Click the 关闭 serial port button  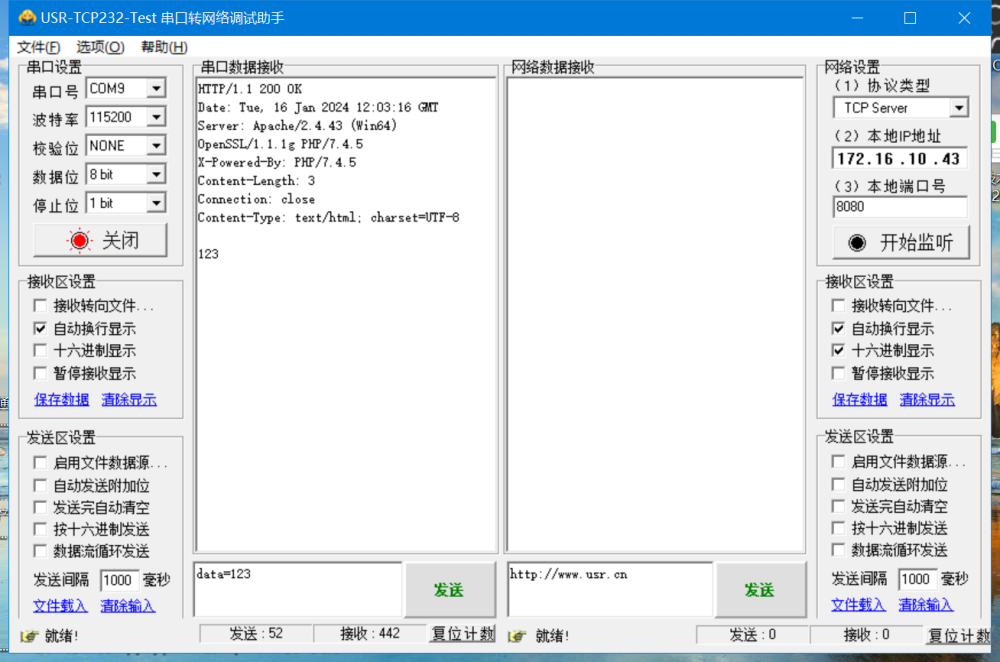point(100,240)
